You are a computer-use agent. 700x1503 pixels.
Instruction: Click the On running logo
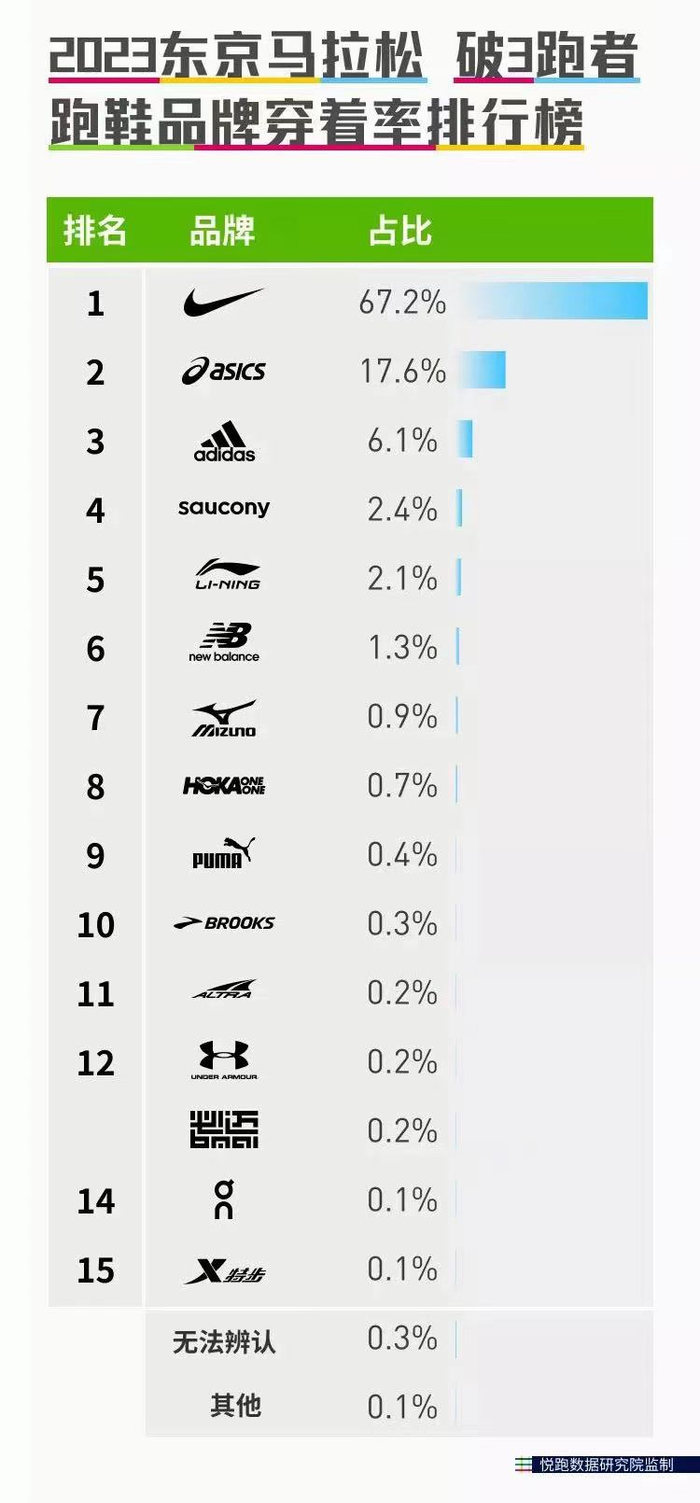(225, 1199)
